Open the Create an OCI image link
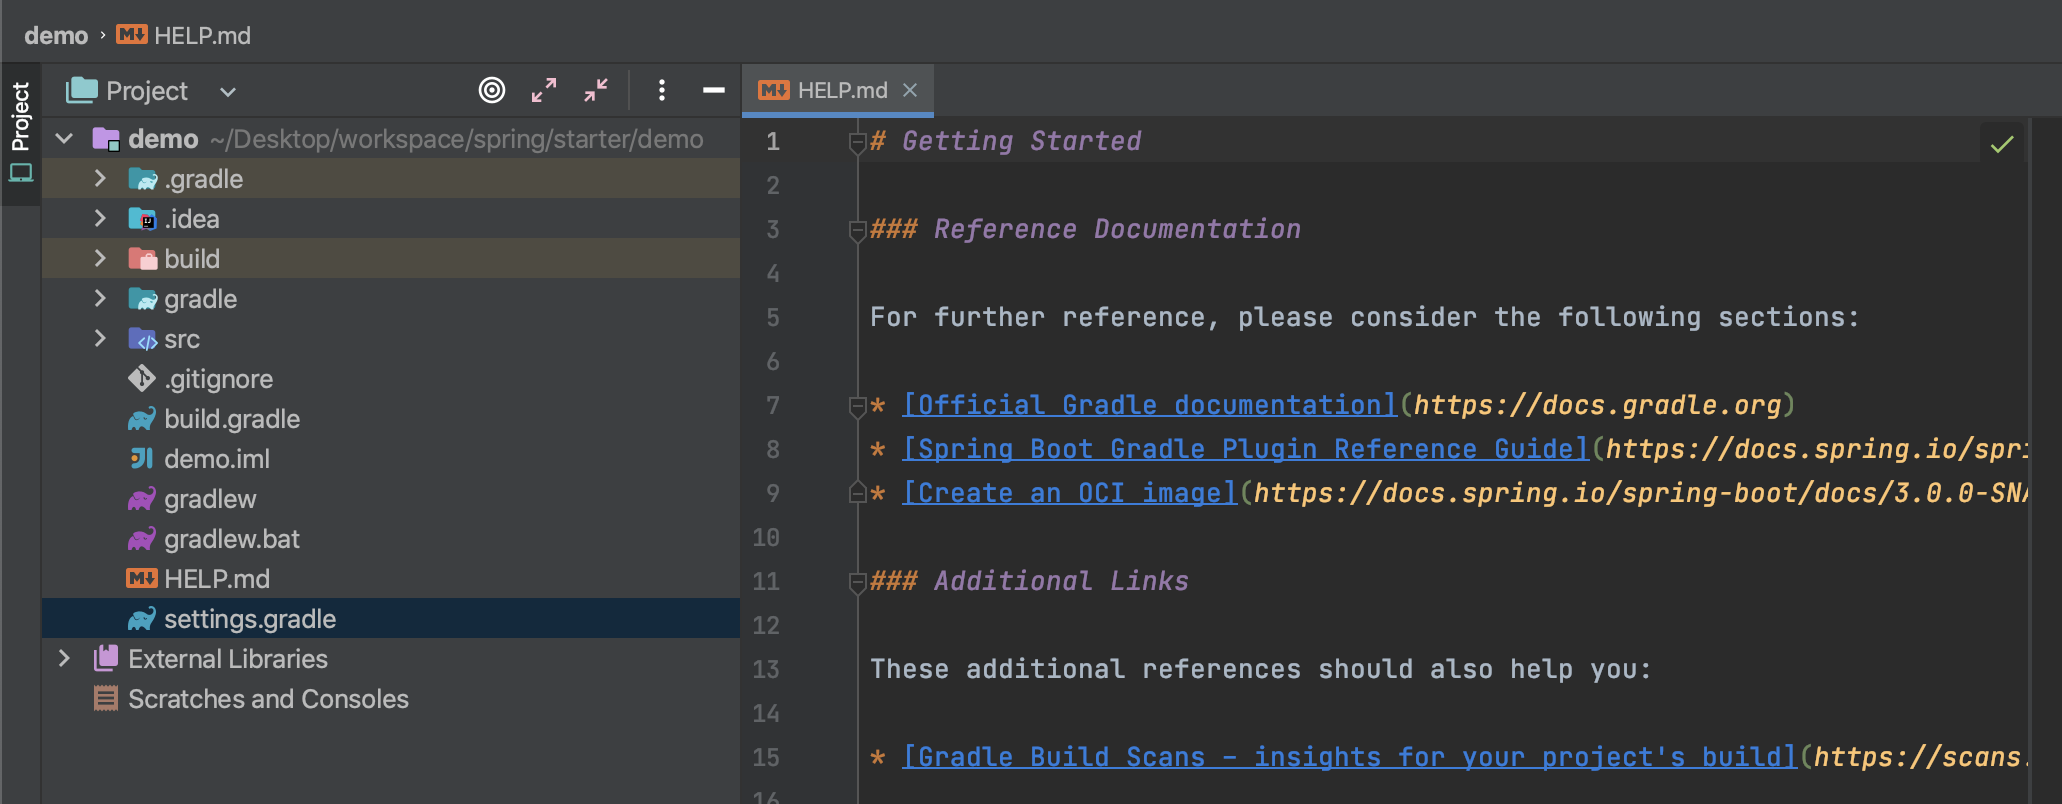This screenshot has width=2062, height=804. pos(1070,493)
